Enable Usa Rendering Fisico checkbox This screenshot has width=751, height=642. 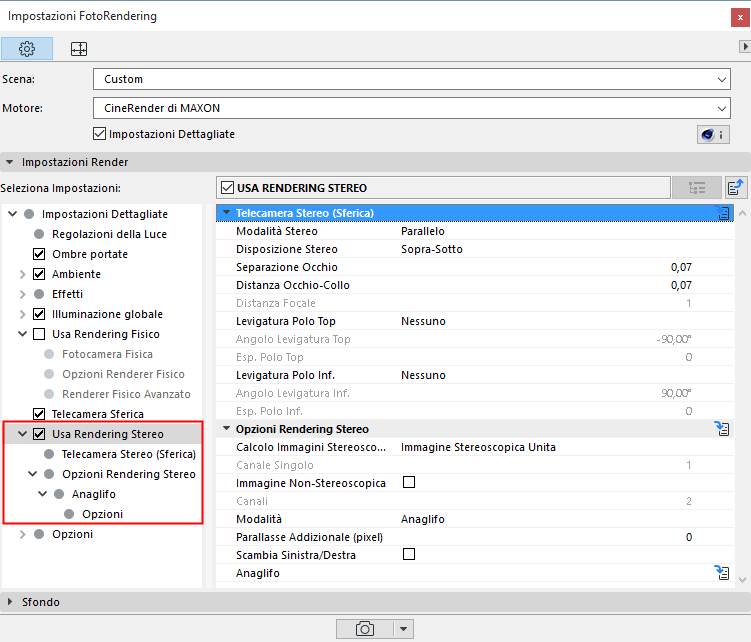click(39, 334)
